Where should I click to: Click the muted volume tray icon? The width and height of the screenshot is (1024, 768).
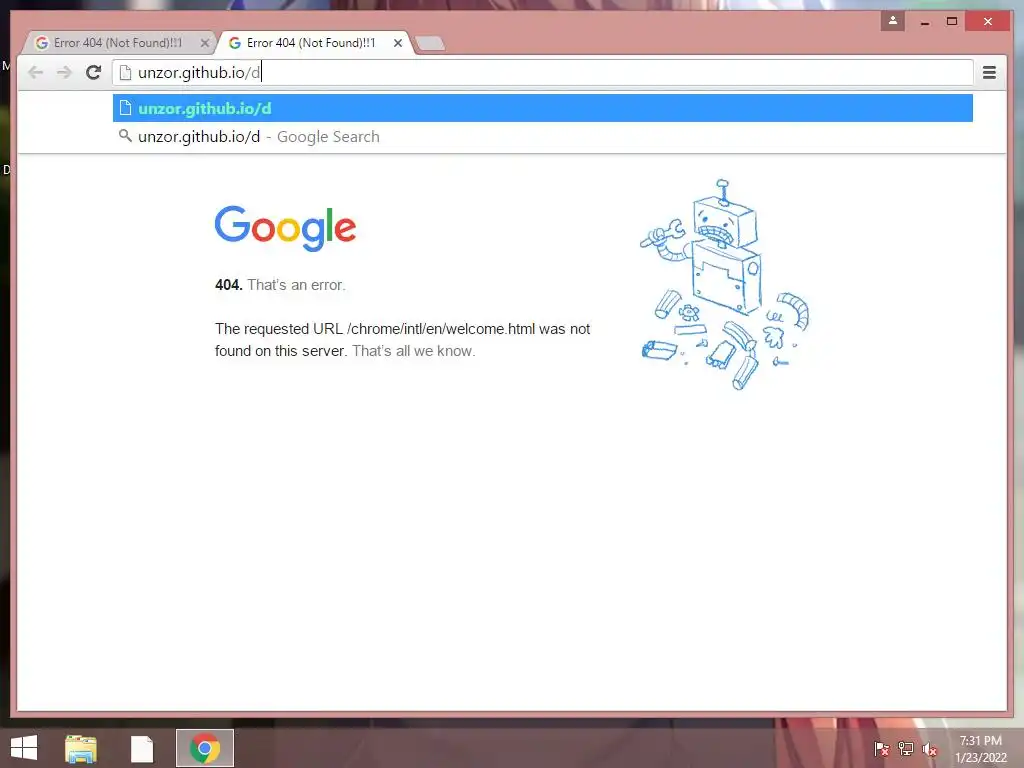(930, 749)
